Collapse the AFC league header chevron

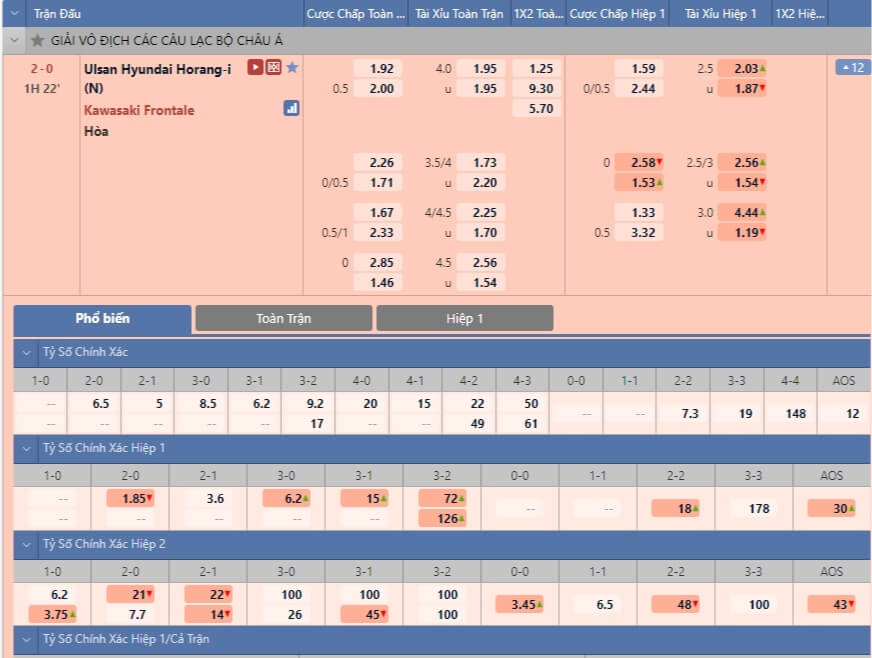tap(13, 41)
